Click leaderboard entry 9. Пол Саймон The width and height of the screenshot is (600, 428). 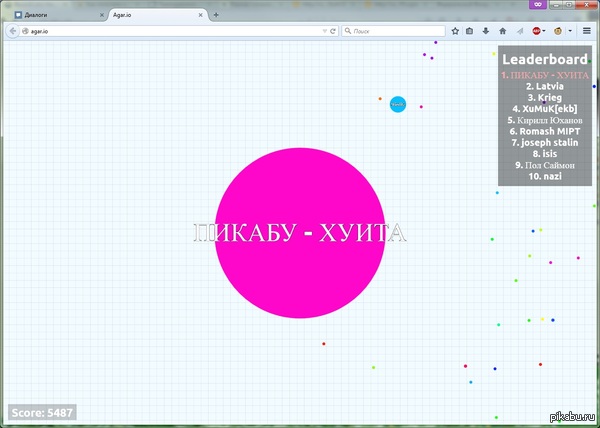click(545, 165)
